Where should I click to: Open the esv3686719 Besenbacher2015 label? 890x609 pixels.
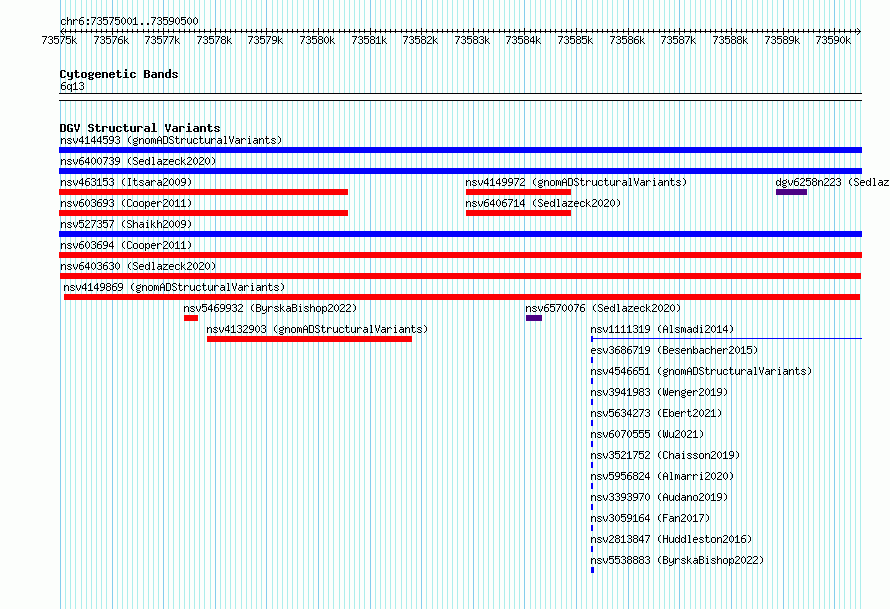coord(674,350)
